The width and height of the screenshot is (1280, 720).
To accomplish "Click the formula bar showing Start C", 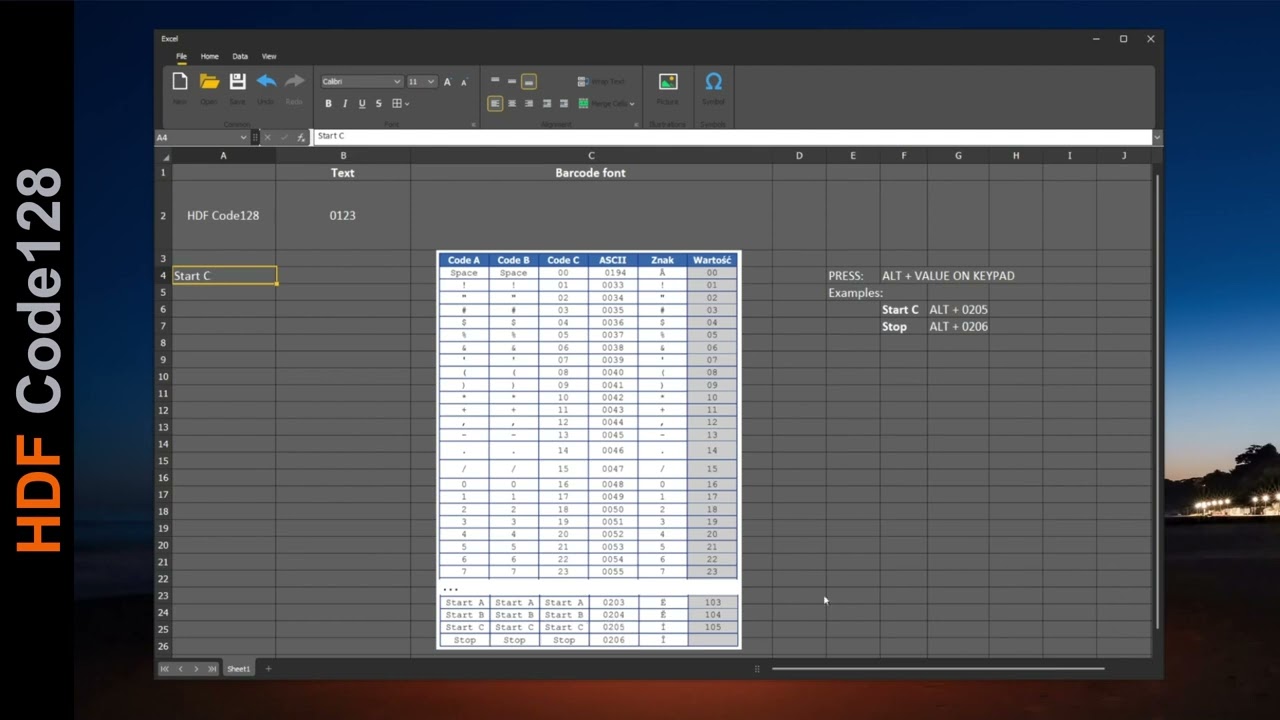I will pyautogui.click(x=732, y=137).
